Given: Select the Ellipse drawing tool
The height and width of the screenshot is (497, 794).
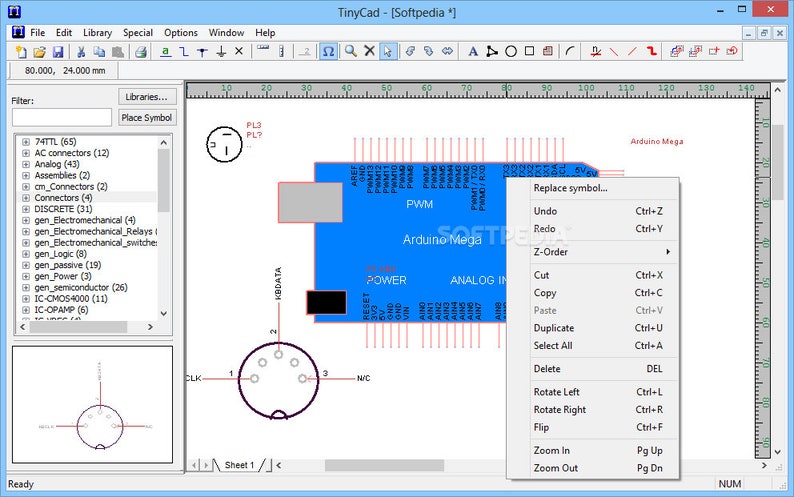Looking at the screenshot, I should pos(510,51).
